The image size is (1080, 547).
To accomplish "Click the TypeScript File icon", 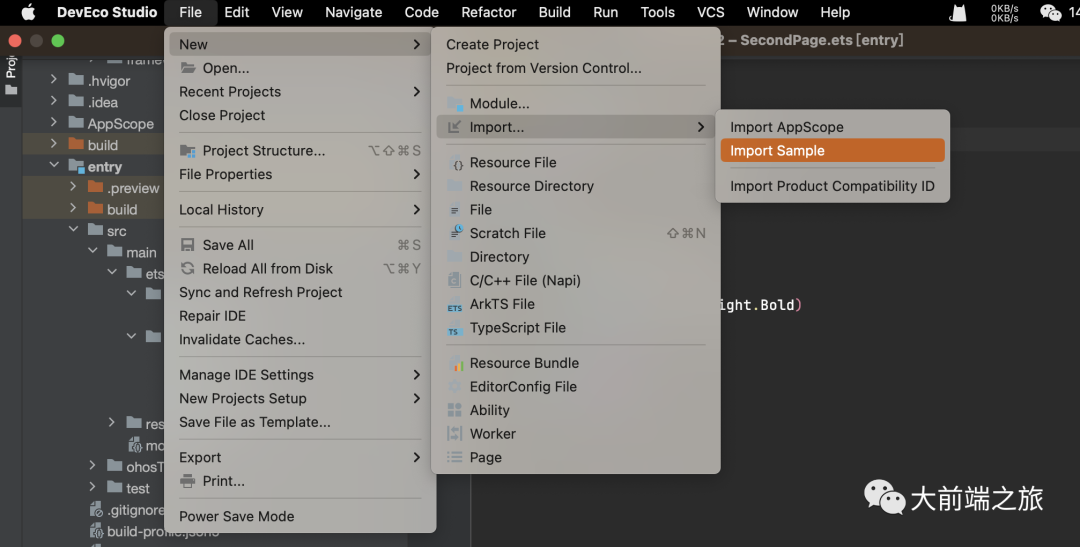I will [x=455, y=329].
